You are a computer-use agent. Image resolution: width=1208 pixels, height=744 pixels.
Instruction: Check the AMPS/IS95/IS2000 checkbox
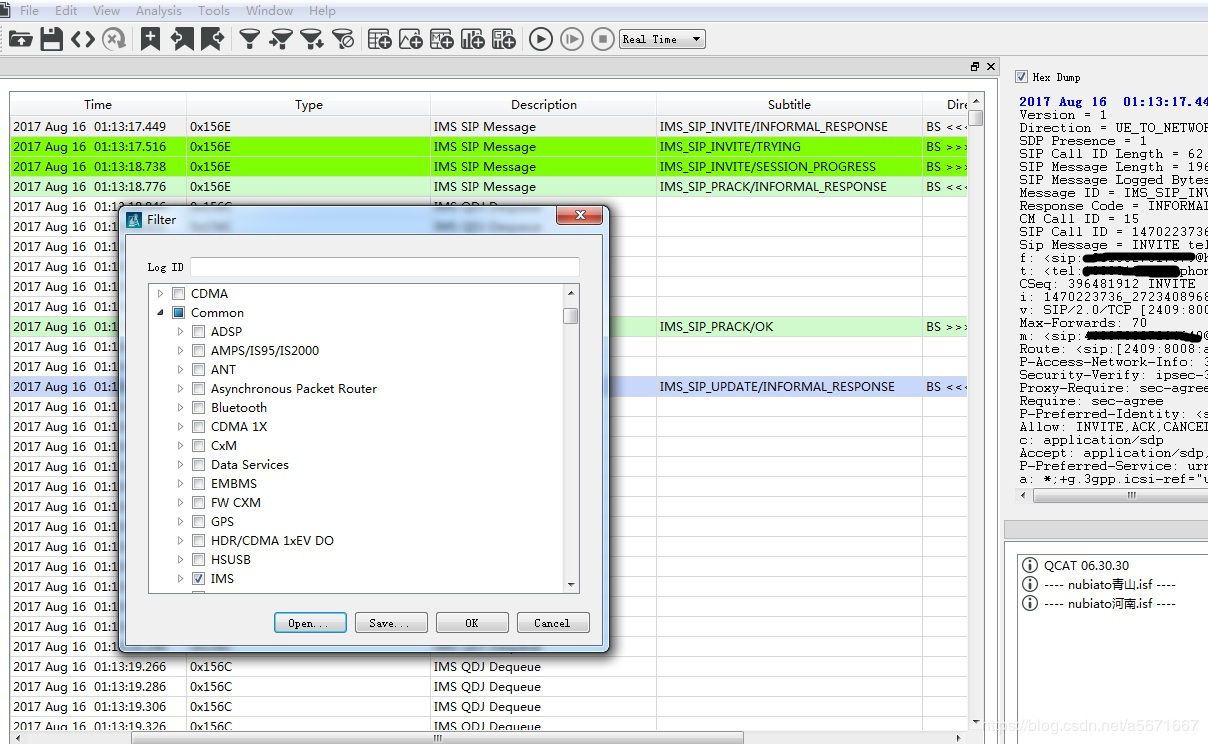tap(198, 351)
